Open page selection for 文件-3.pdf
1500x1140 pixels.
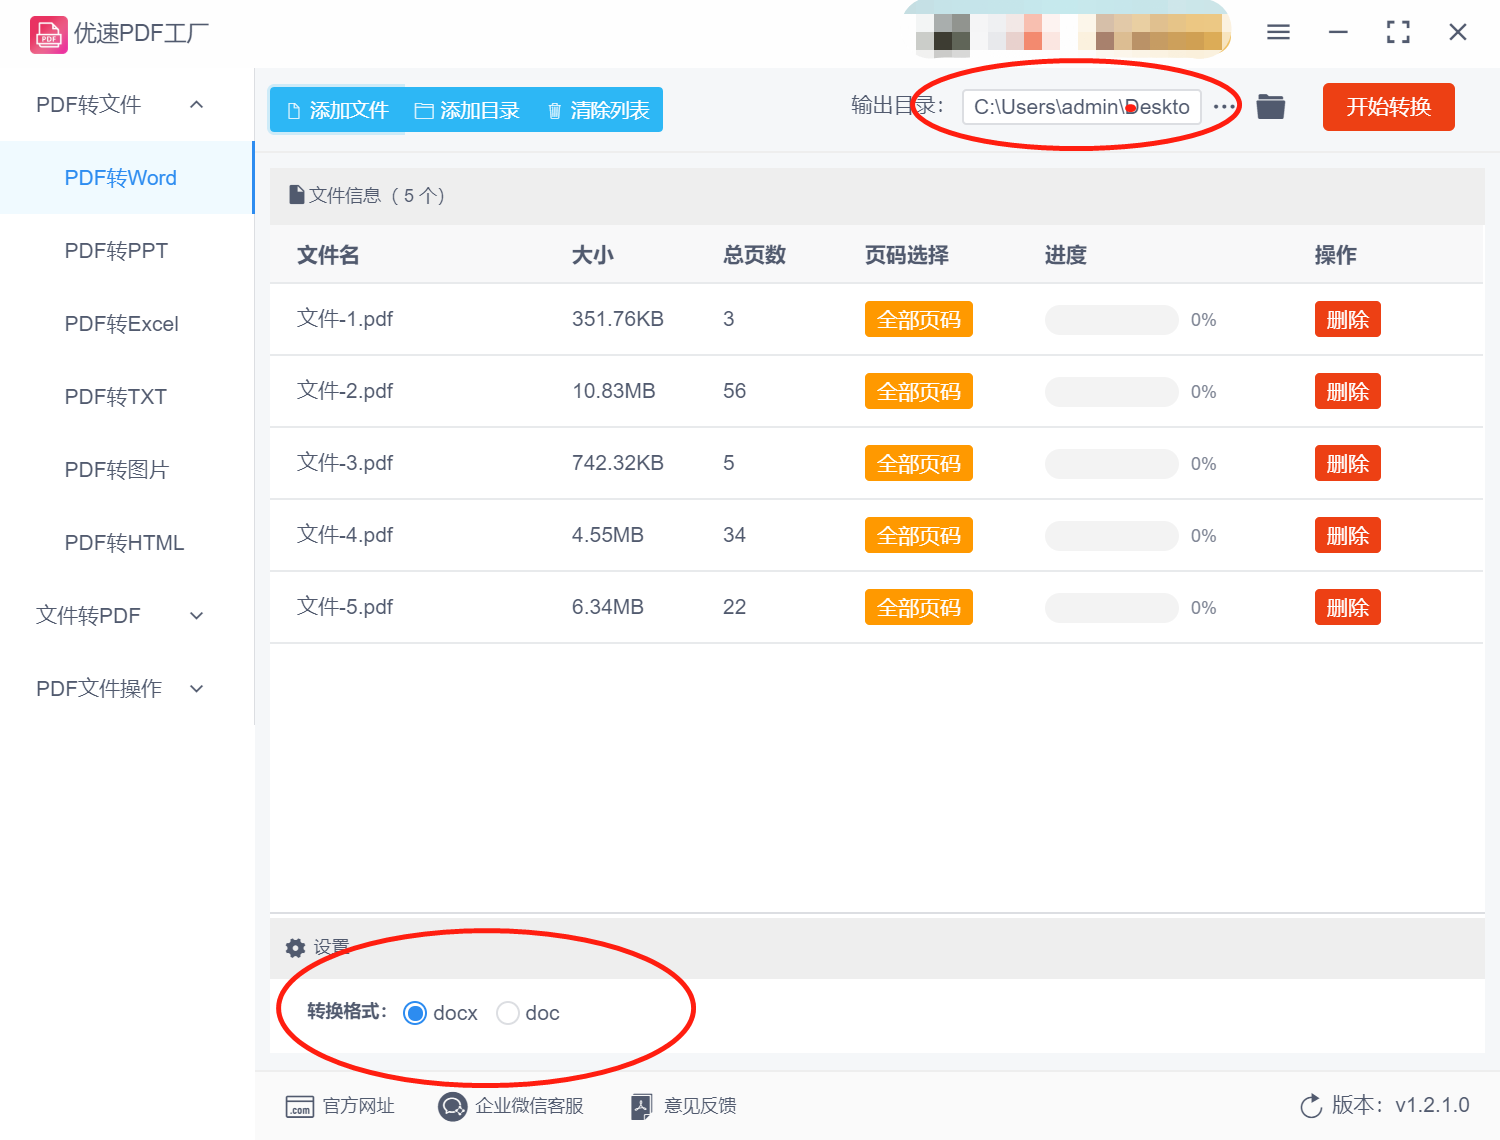coord(919,464)
